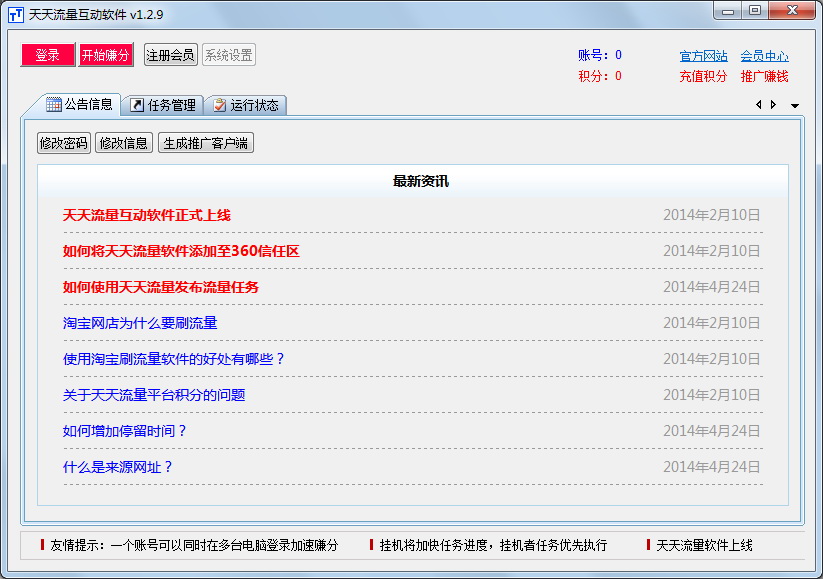The width and height of the screenshot is (823, 579).
Task: Click the 生成推广客户端 button
Action: tap(206, 143)
